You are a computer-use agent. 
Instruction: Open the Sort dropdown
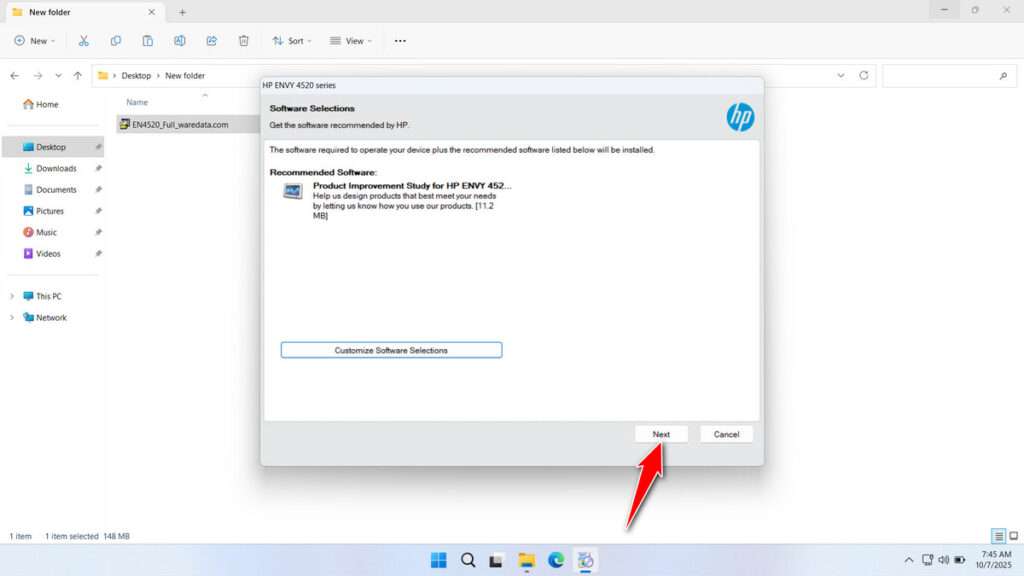click(291, 40)
